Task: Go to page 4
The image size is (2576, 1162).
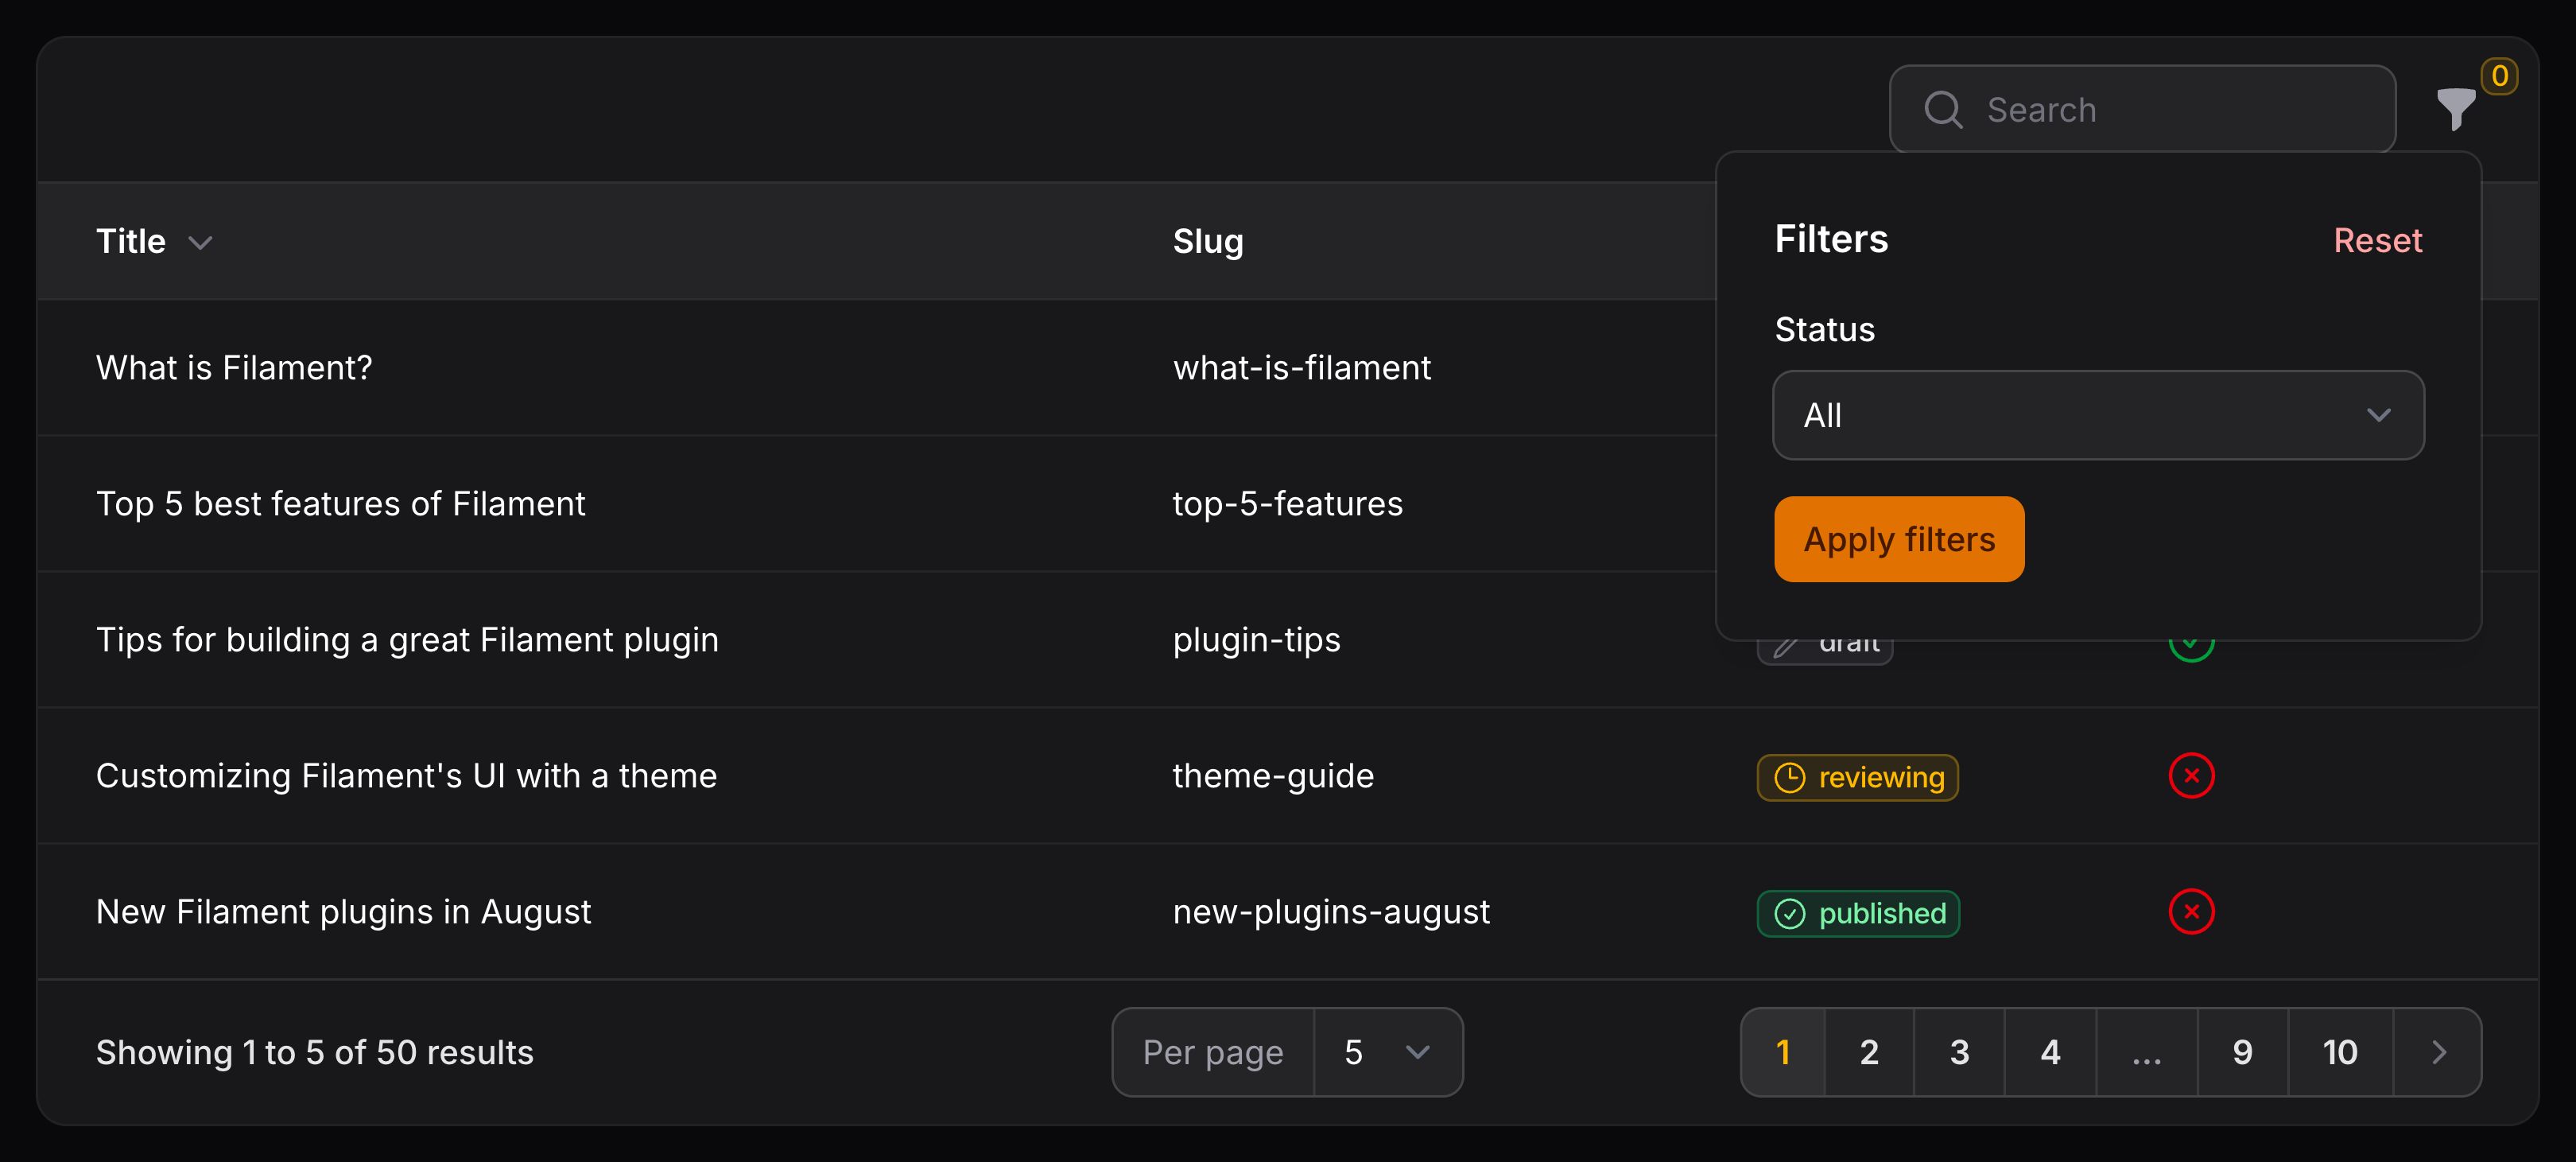Action: [x=2050, y=1052]
